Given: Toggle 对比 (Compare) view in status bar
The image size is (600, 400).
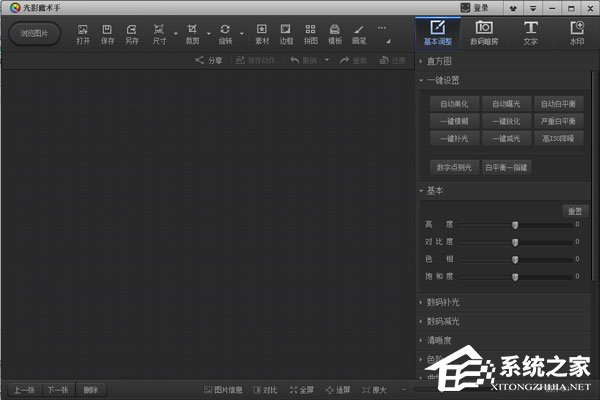Looking at the screenshot, I should tap(265, 389).
